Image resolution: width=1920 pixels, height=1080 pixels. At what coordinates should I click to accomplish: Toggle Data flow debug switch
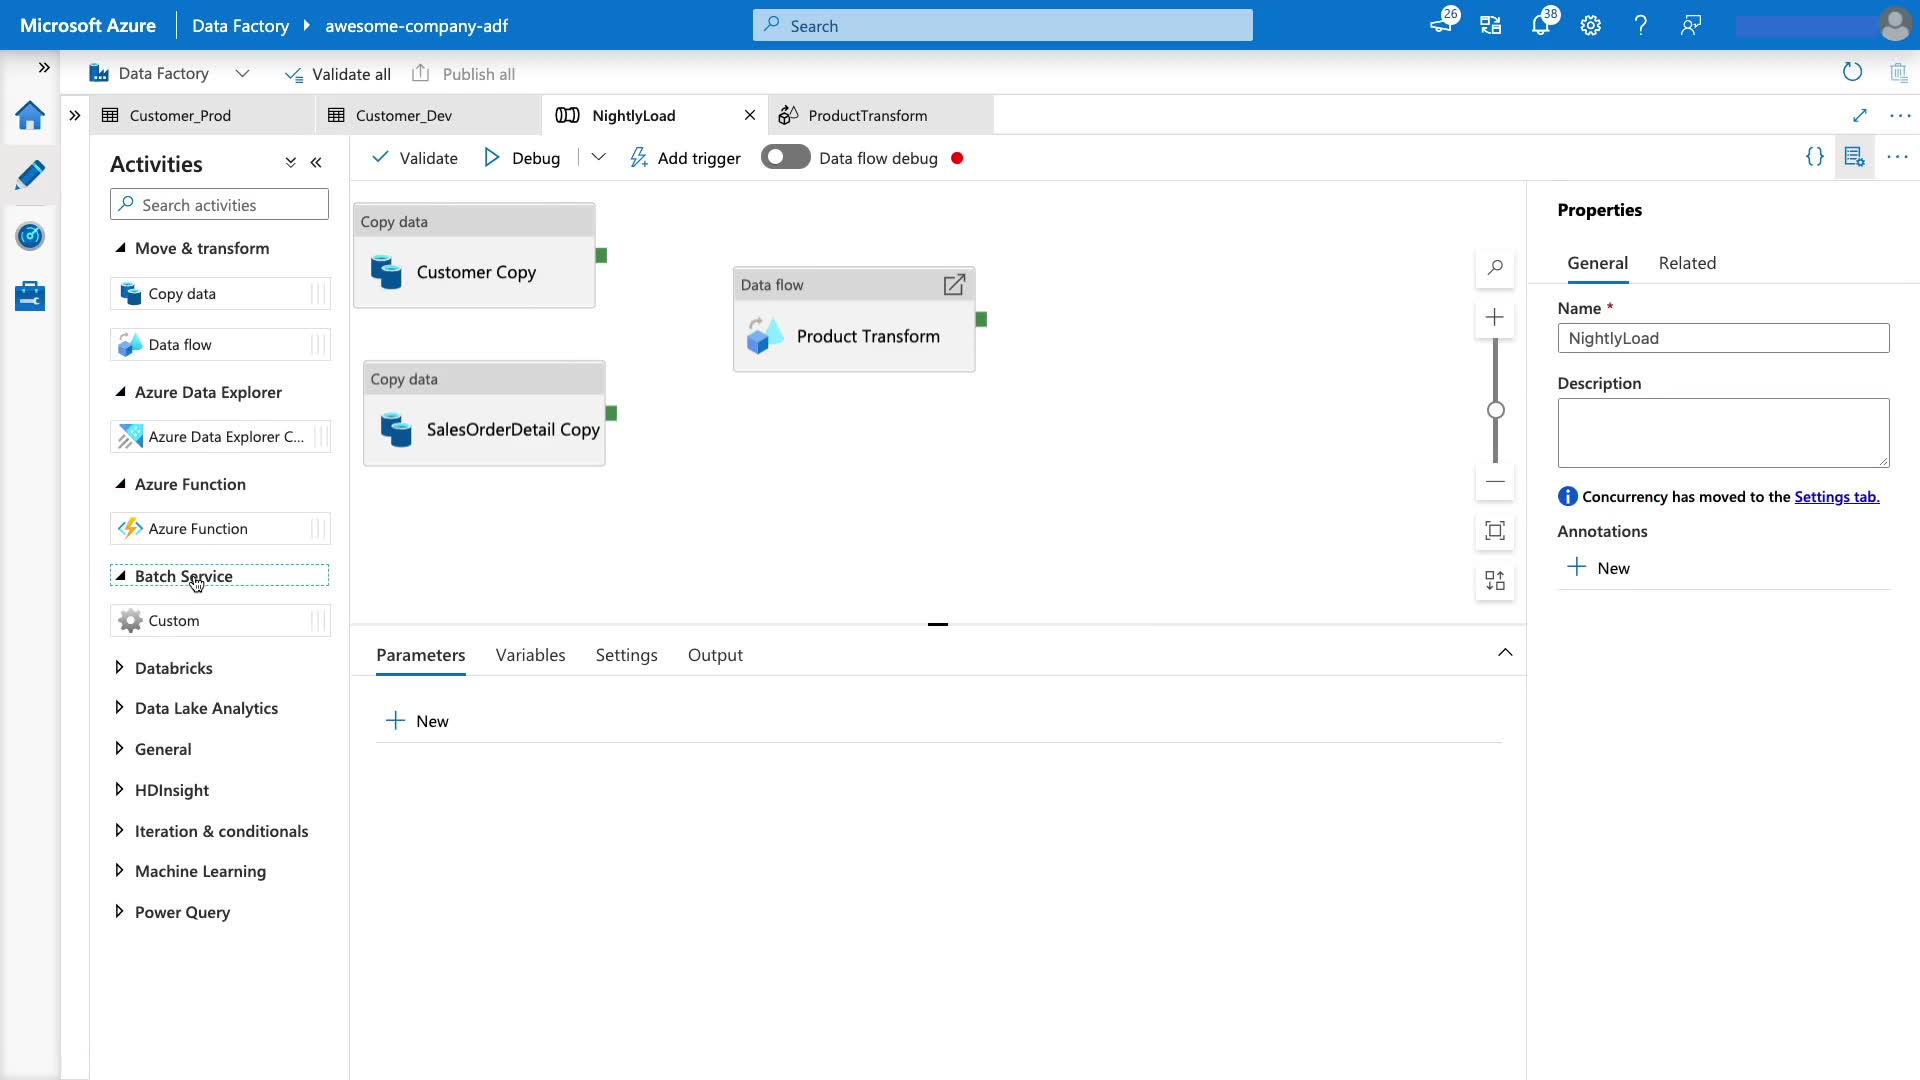(785, 158)
